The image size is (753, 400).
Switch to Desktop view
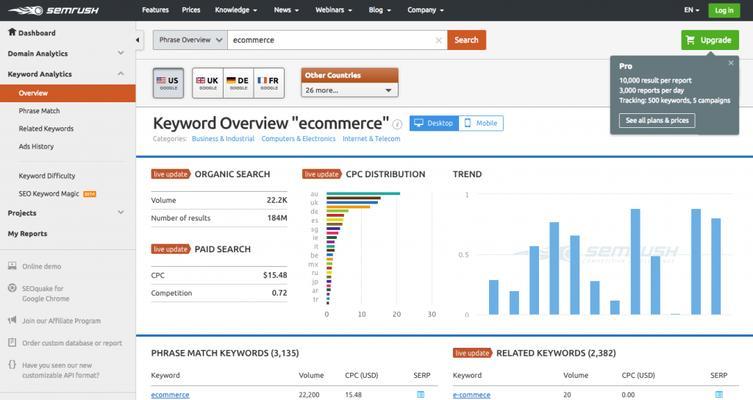coord(434,123)
